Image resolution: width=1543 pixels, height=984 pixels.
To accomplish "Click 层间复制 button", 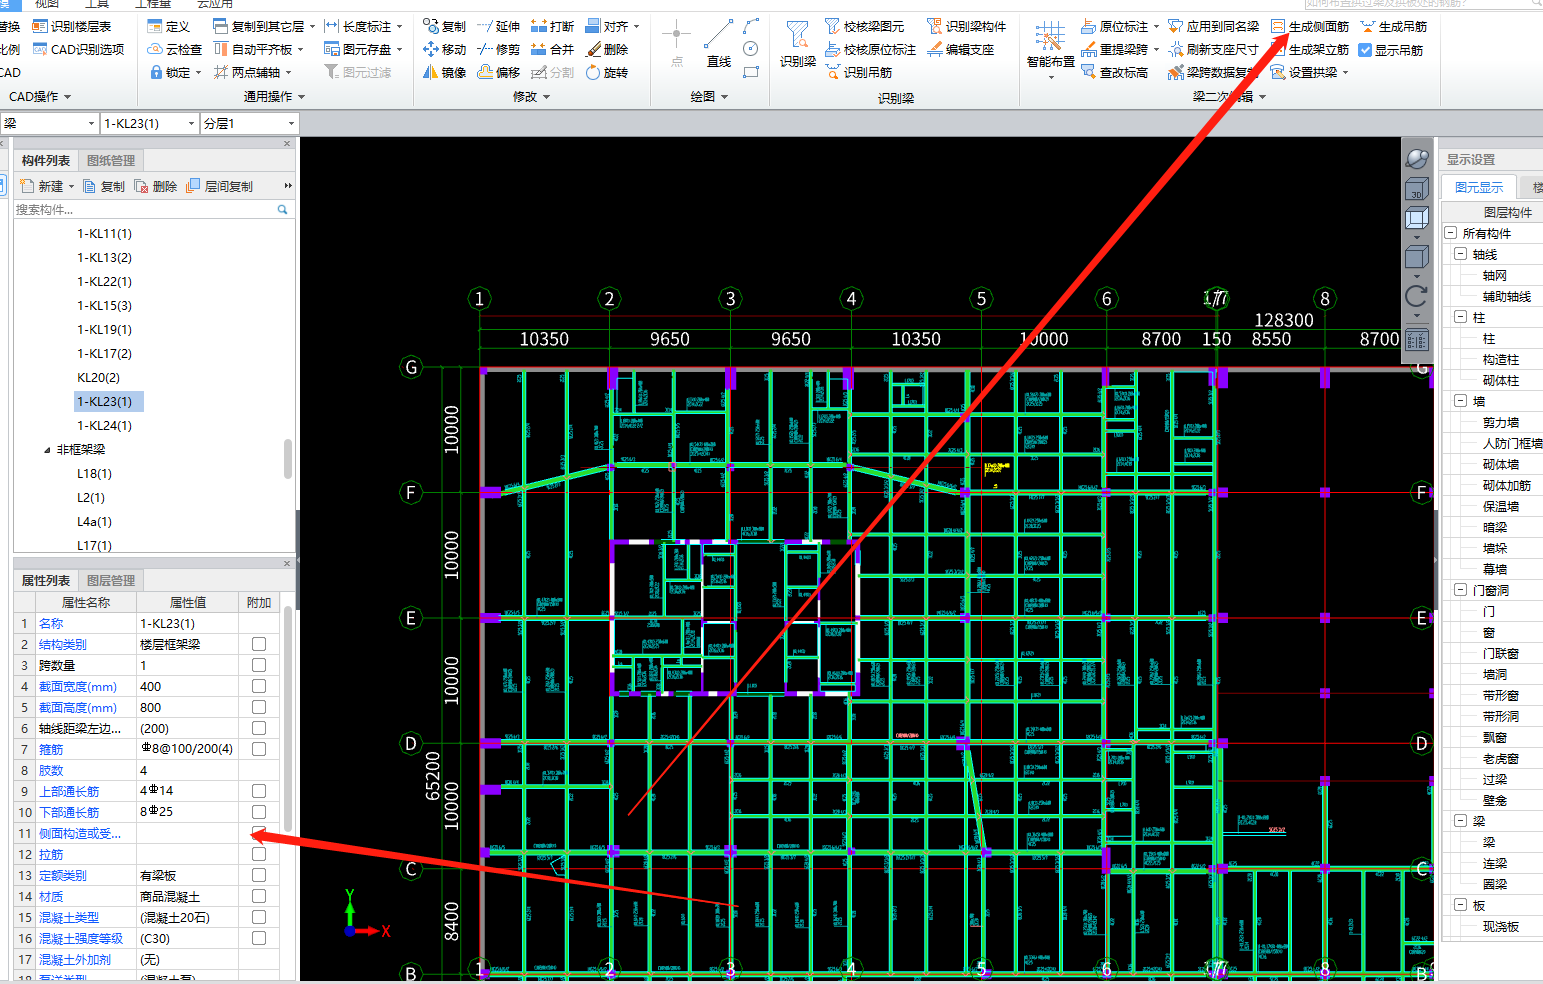I will click(x=219, y=186).
